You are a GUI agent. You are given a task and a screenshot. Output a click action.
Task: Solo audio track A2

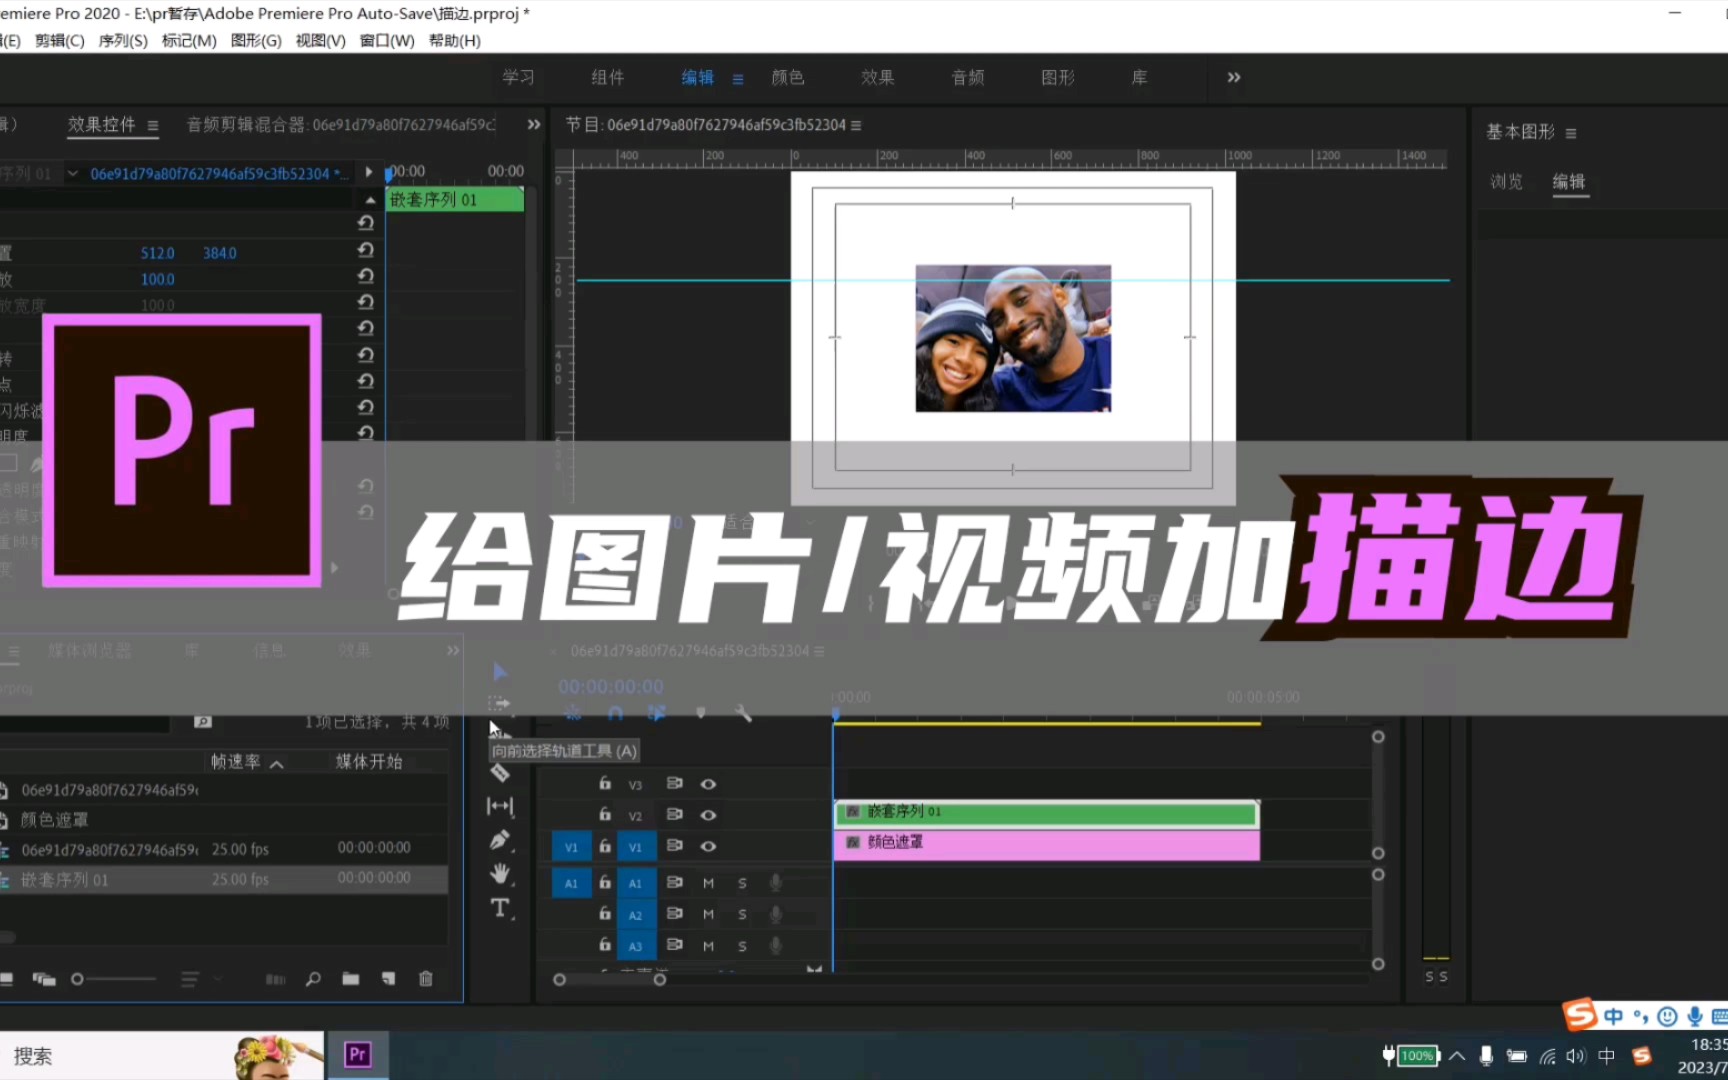tap(742, 914)
